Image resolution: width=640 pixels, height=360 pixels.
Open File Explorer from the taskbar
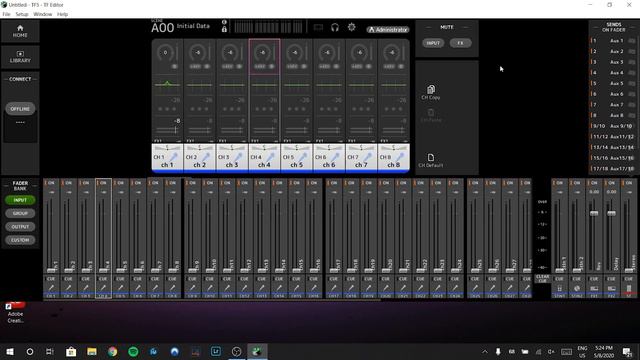tap(92, 351)
